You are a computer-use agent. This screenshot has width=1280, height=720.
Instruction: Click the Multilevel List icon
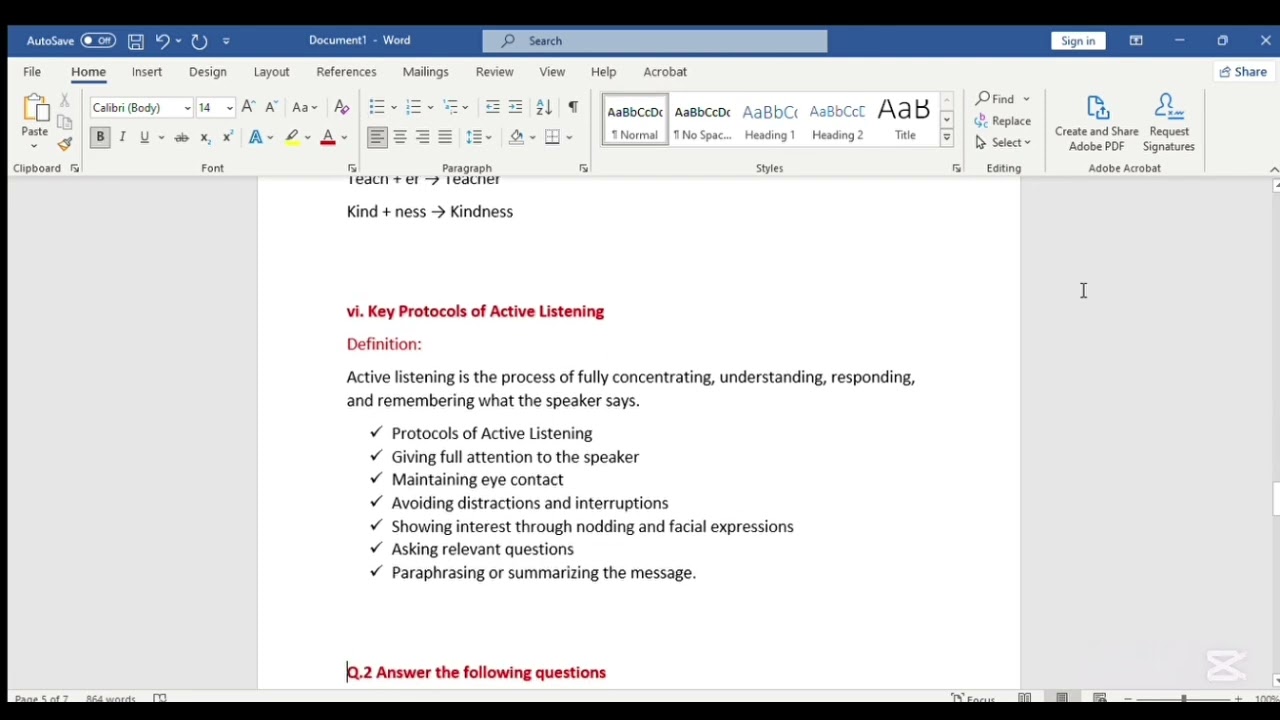pos(450,107)
